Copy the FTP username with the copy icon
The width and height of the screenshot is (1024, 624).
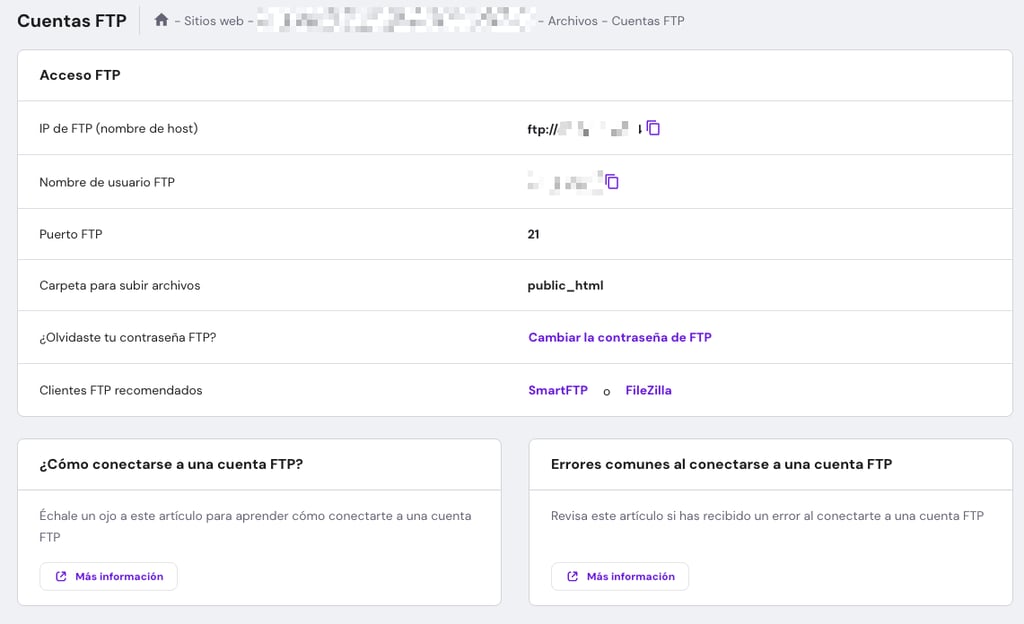611,181
